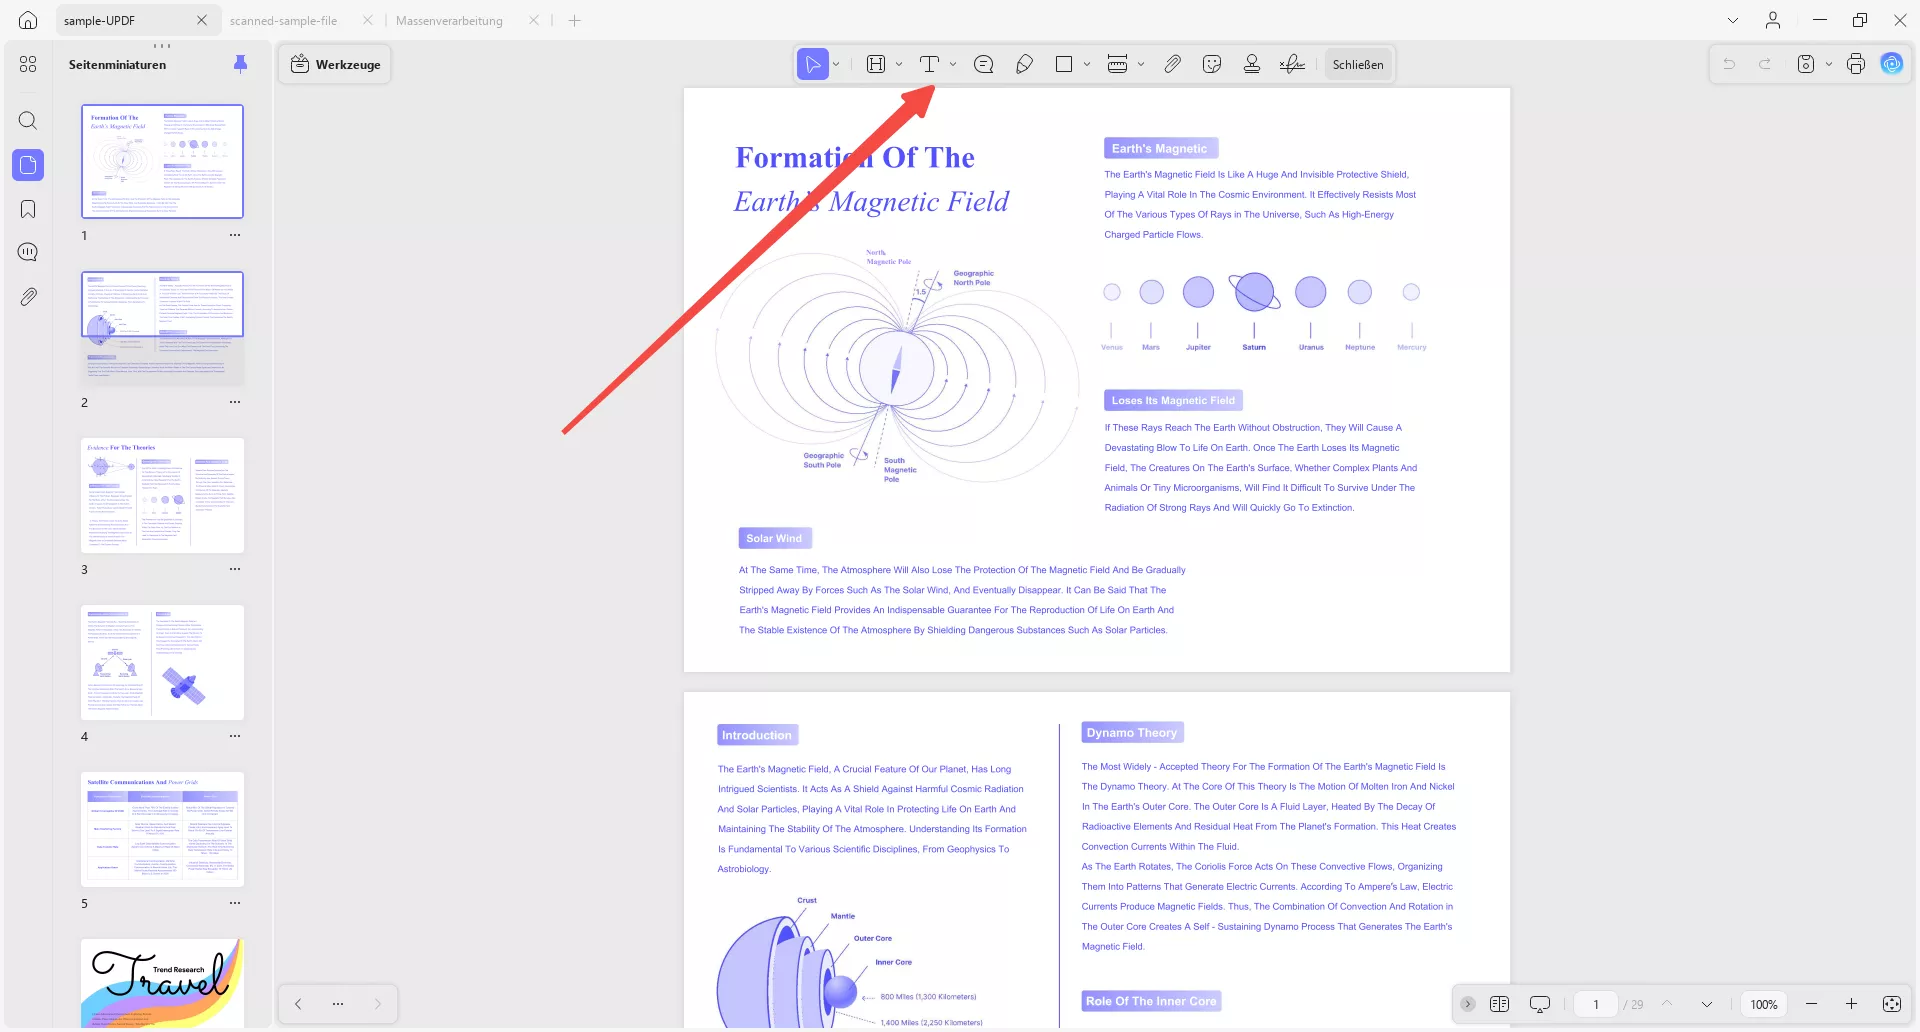This screenshot has width=1920, height=1032.
Task: Close the scanned-sample-file tab
Action: tap(368, 20)
